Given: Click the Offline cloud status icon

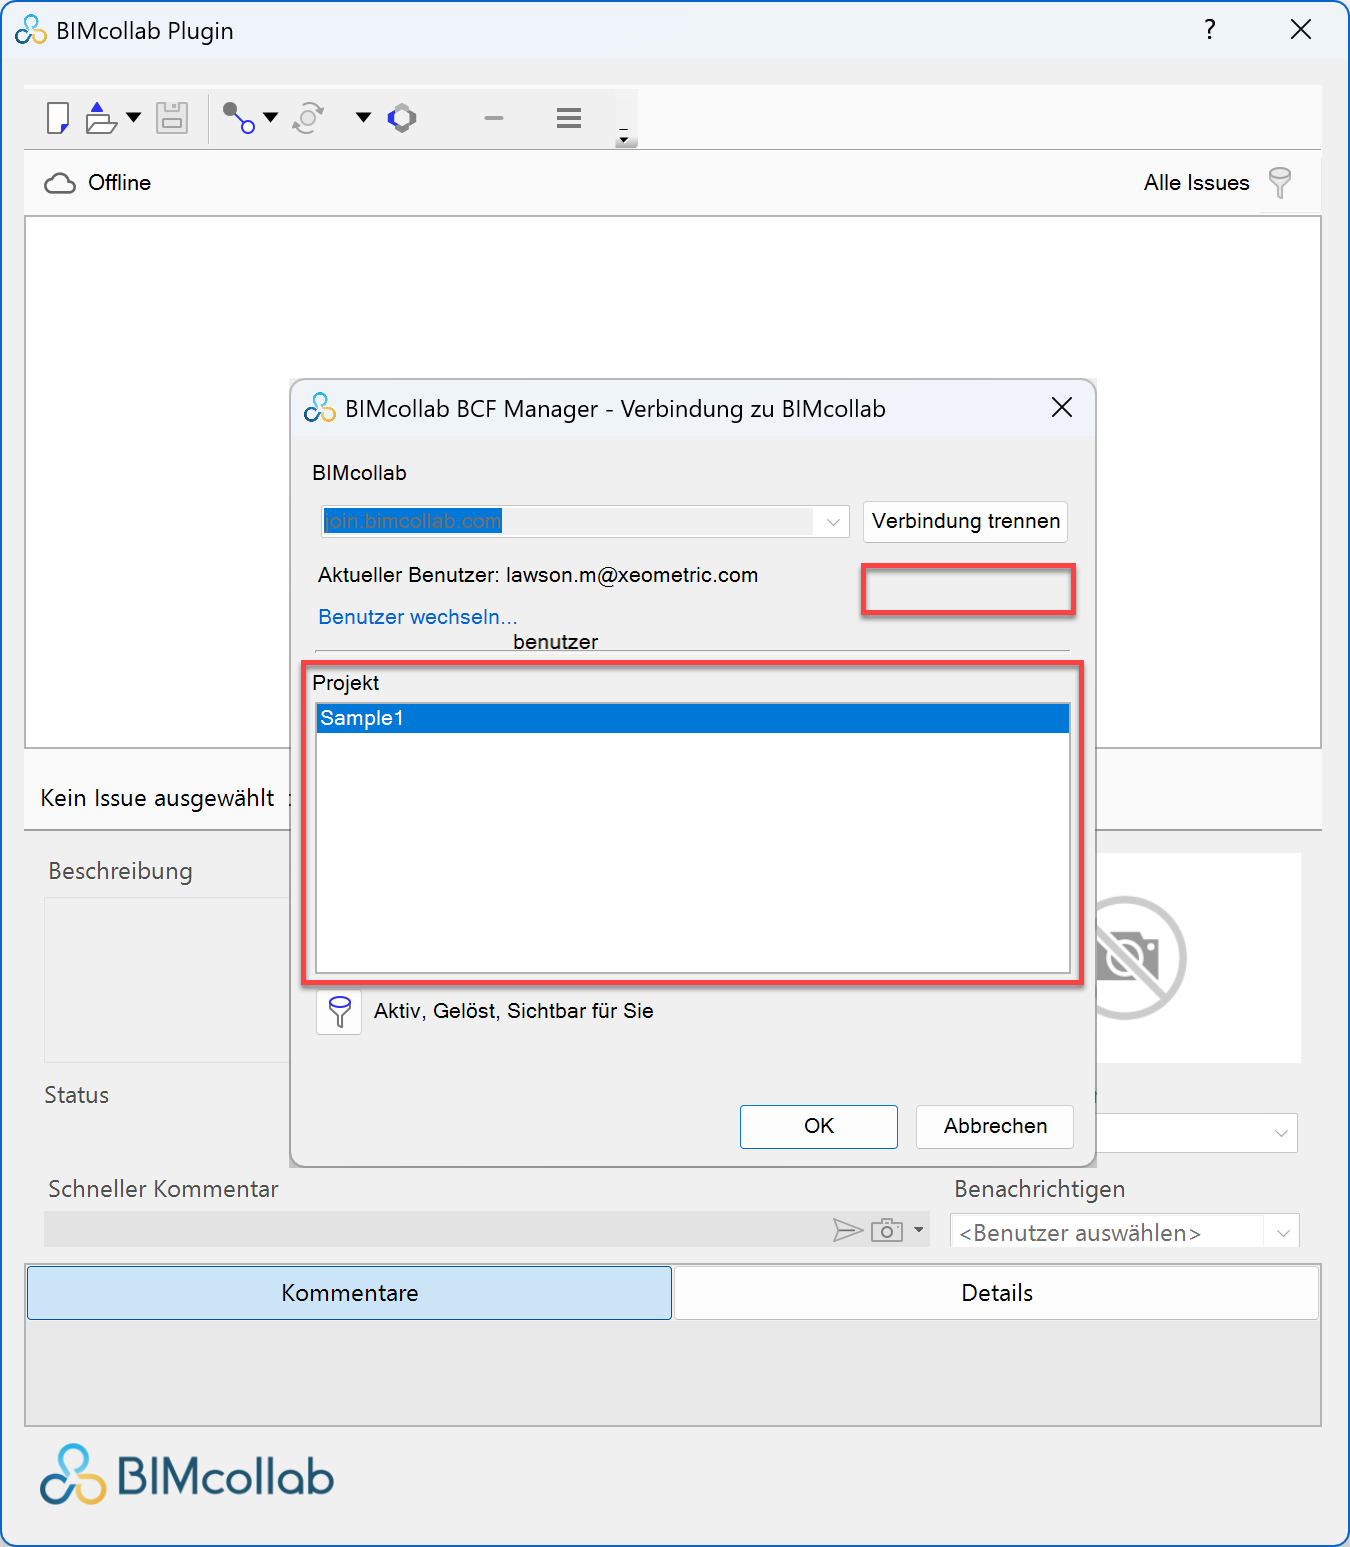Looking at the screenshot, I should coord(60,183).
